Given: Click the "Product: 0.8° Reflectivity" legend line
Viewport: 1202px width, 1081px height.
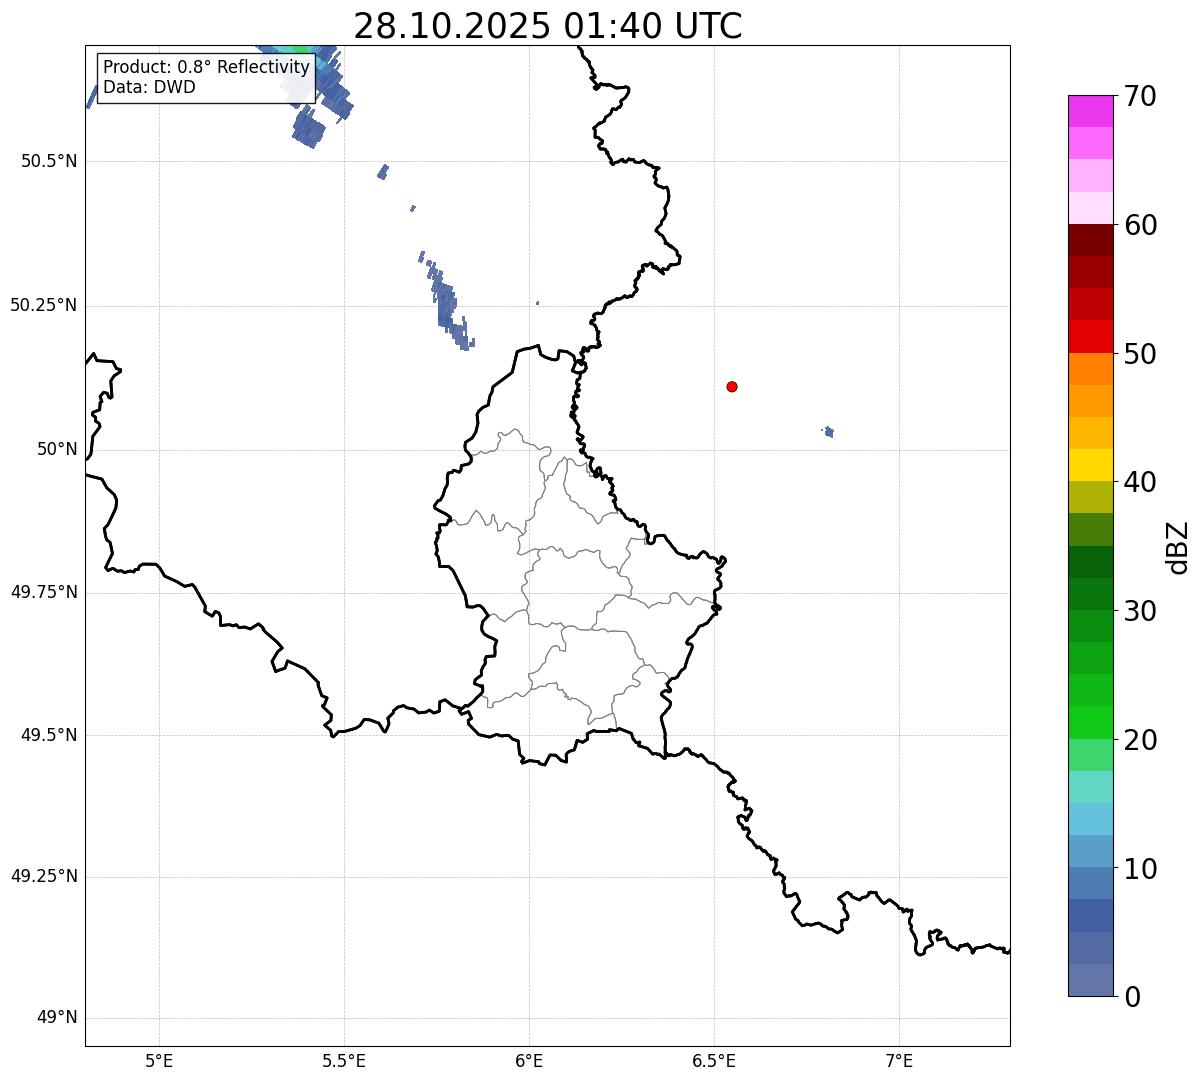Looking at the screenshot, I should click(x=207, y=67).
